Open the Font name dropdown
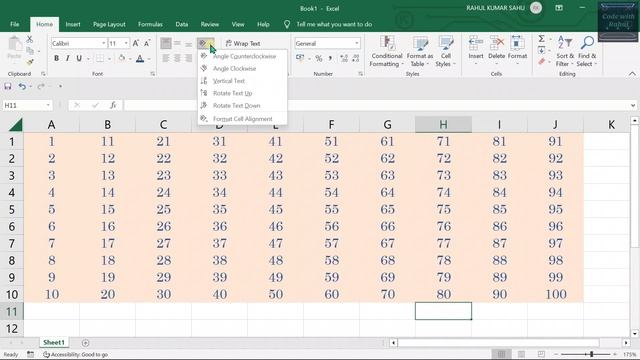Screen dimensions: 640x360 click(104, 43)
